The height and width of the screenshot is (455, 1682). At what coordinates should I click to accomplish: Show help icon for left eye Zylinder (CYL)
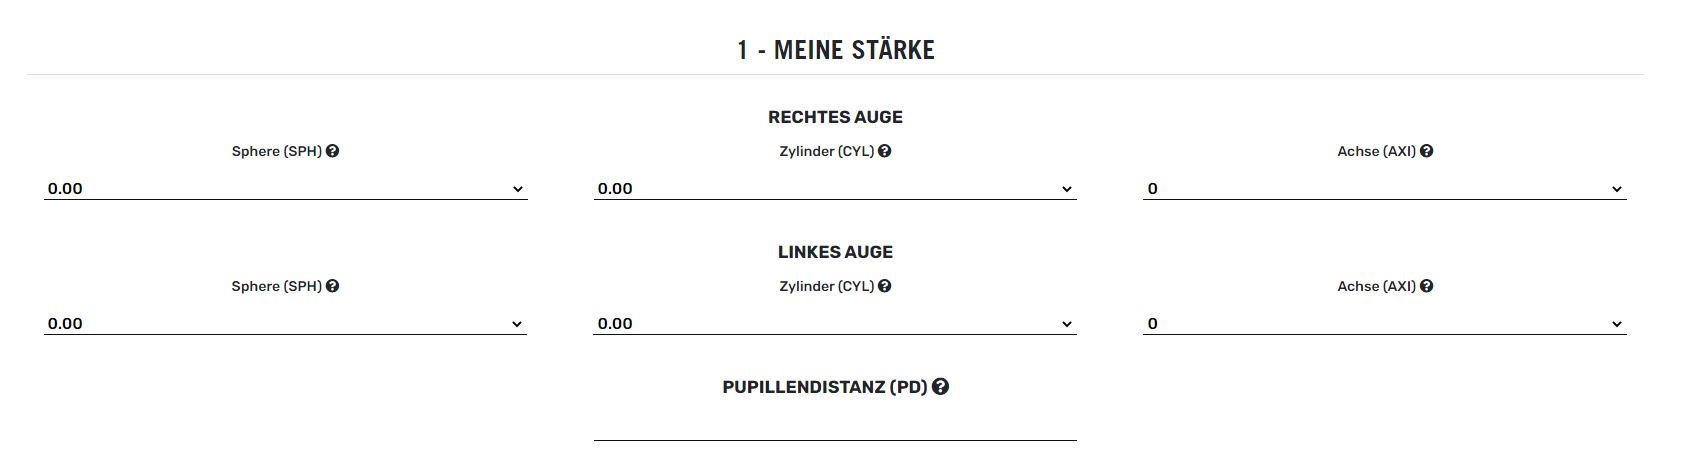(884, 286)
